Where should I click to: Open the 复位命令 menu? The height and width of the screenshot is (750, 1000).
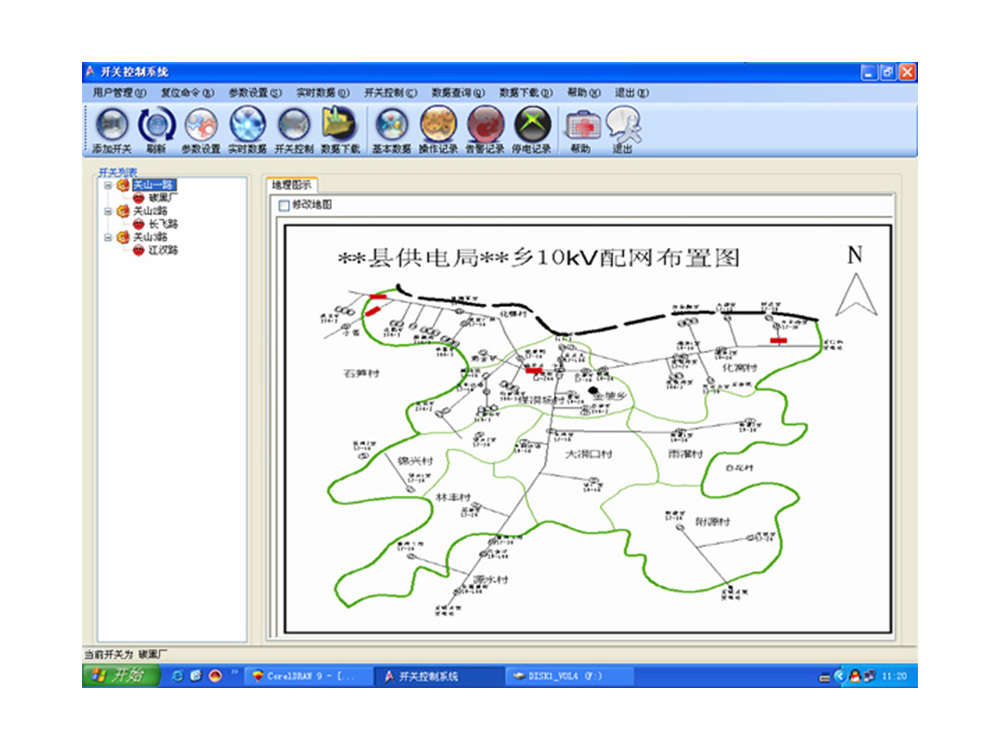(188, 93)
